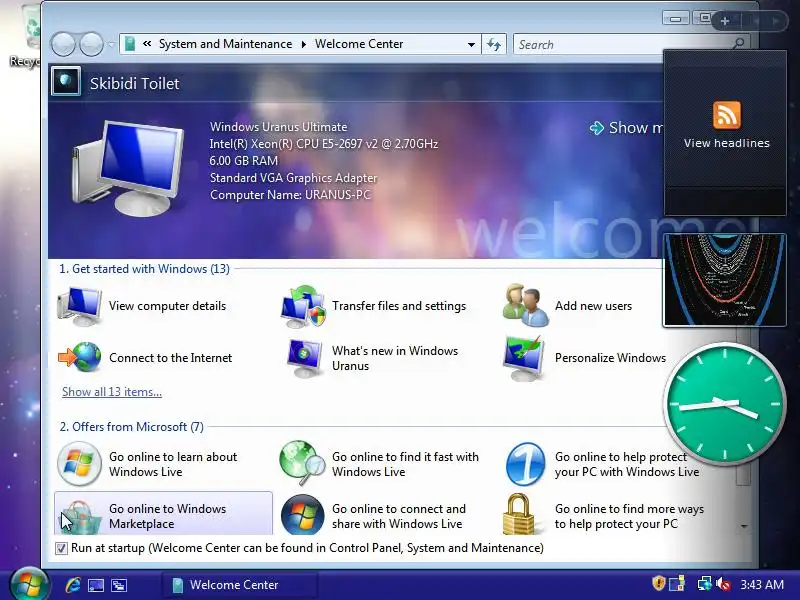Screen dimensions: 800x600
Task: Click the search magnifier icon
Action: tap(738, 44)
